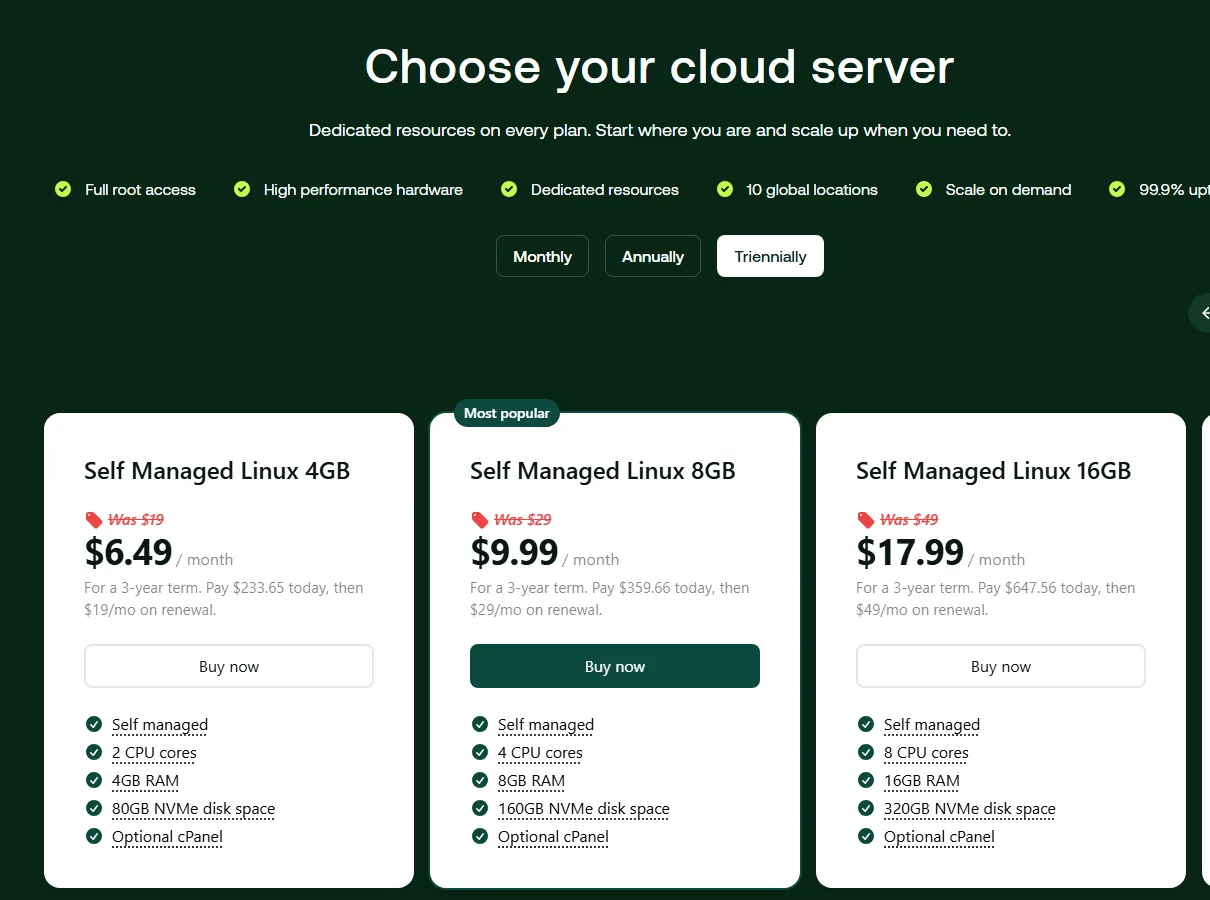Click the checkmark beside 8GB RAM
The width and height of the screenshot is (1210, 900).
pyautogui.click(x=480, y=780)
